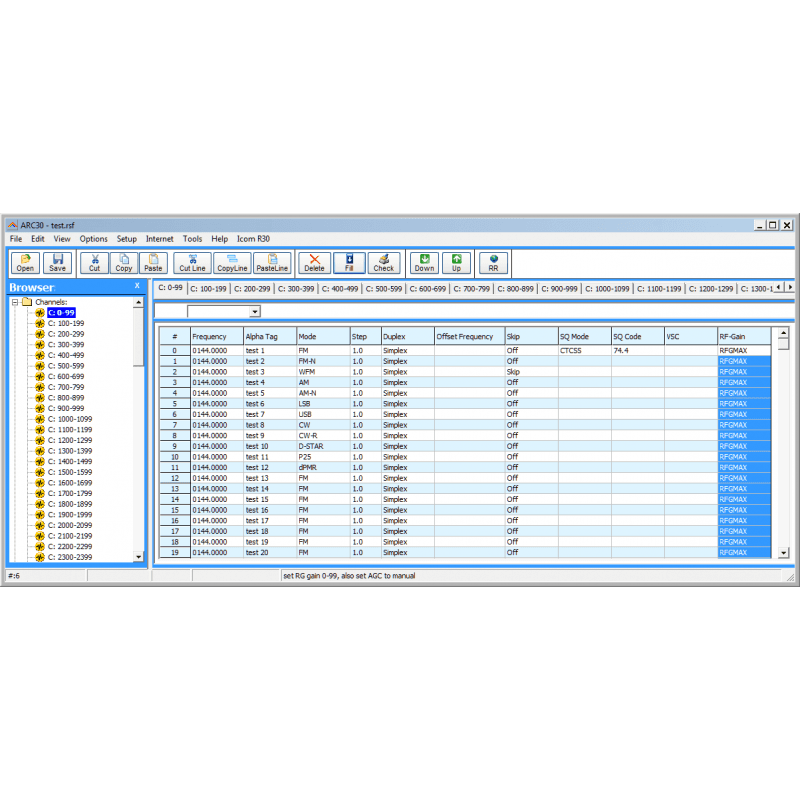Image resolution: width=800 pixels, height=800 pixels.
Task: Click the RR globe icon
Action: [x=493, y=263]
